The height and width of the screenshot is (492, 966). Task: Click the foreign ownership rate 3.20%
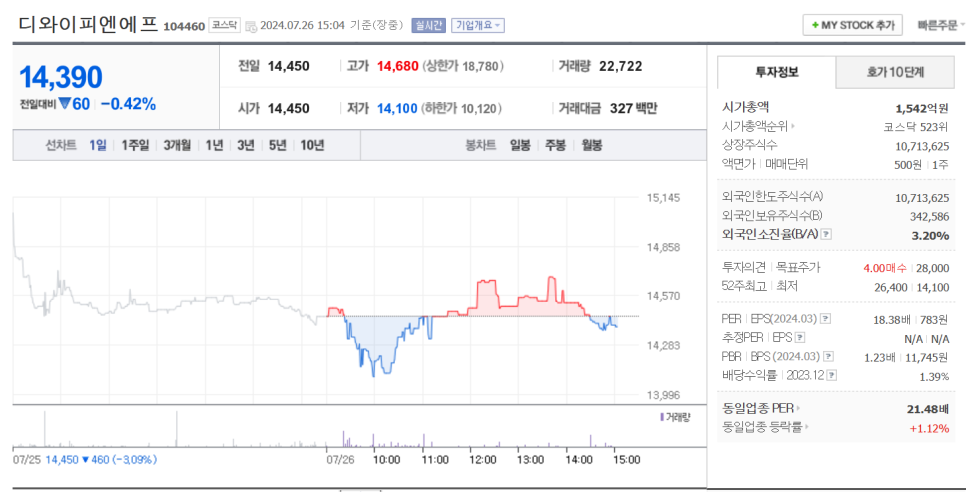tap(930, 235)
